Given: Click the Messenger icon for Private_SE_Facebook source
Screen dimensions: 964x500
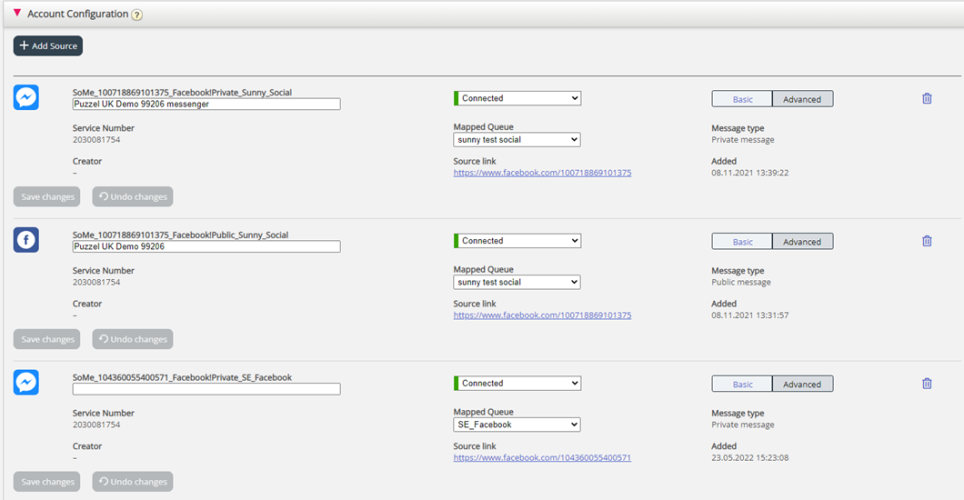Looking at the screenshot, I should pyautogui.click(x=26, y=383).
